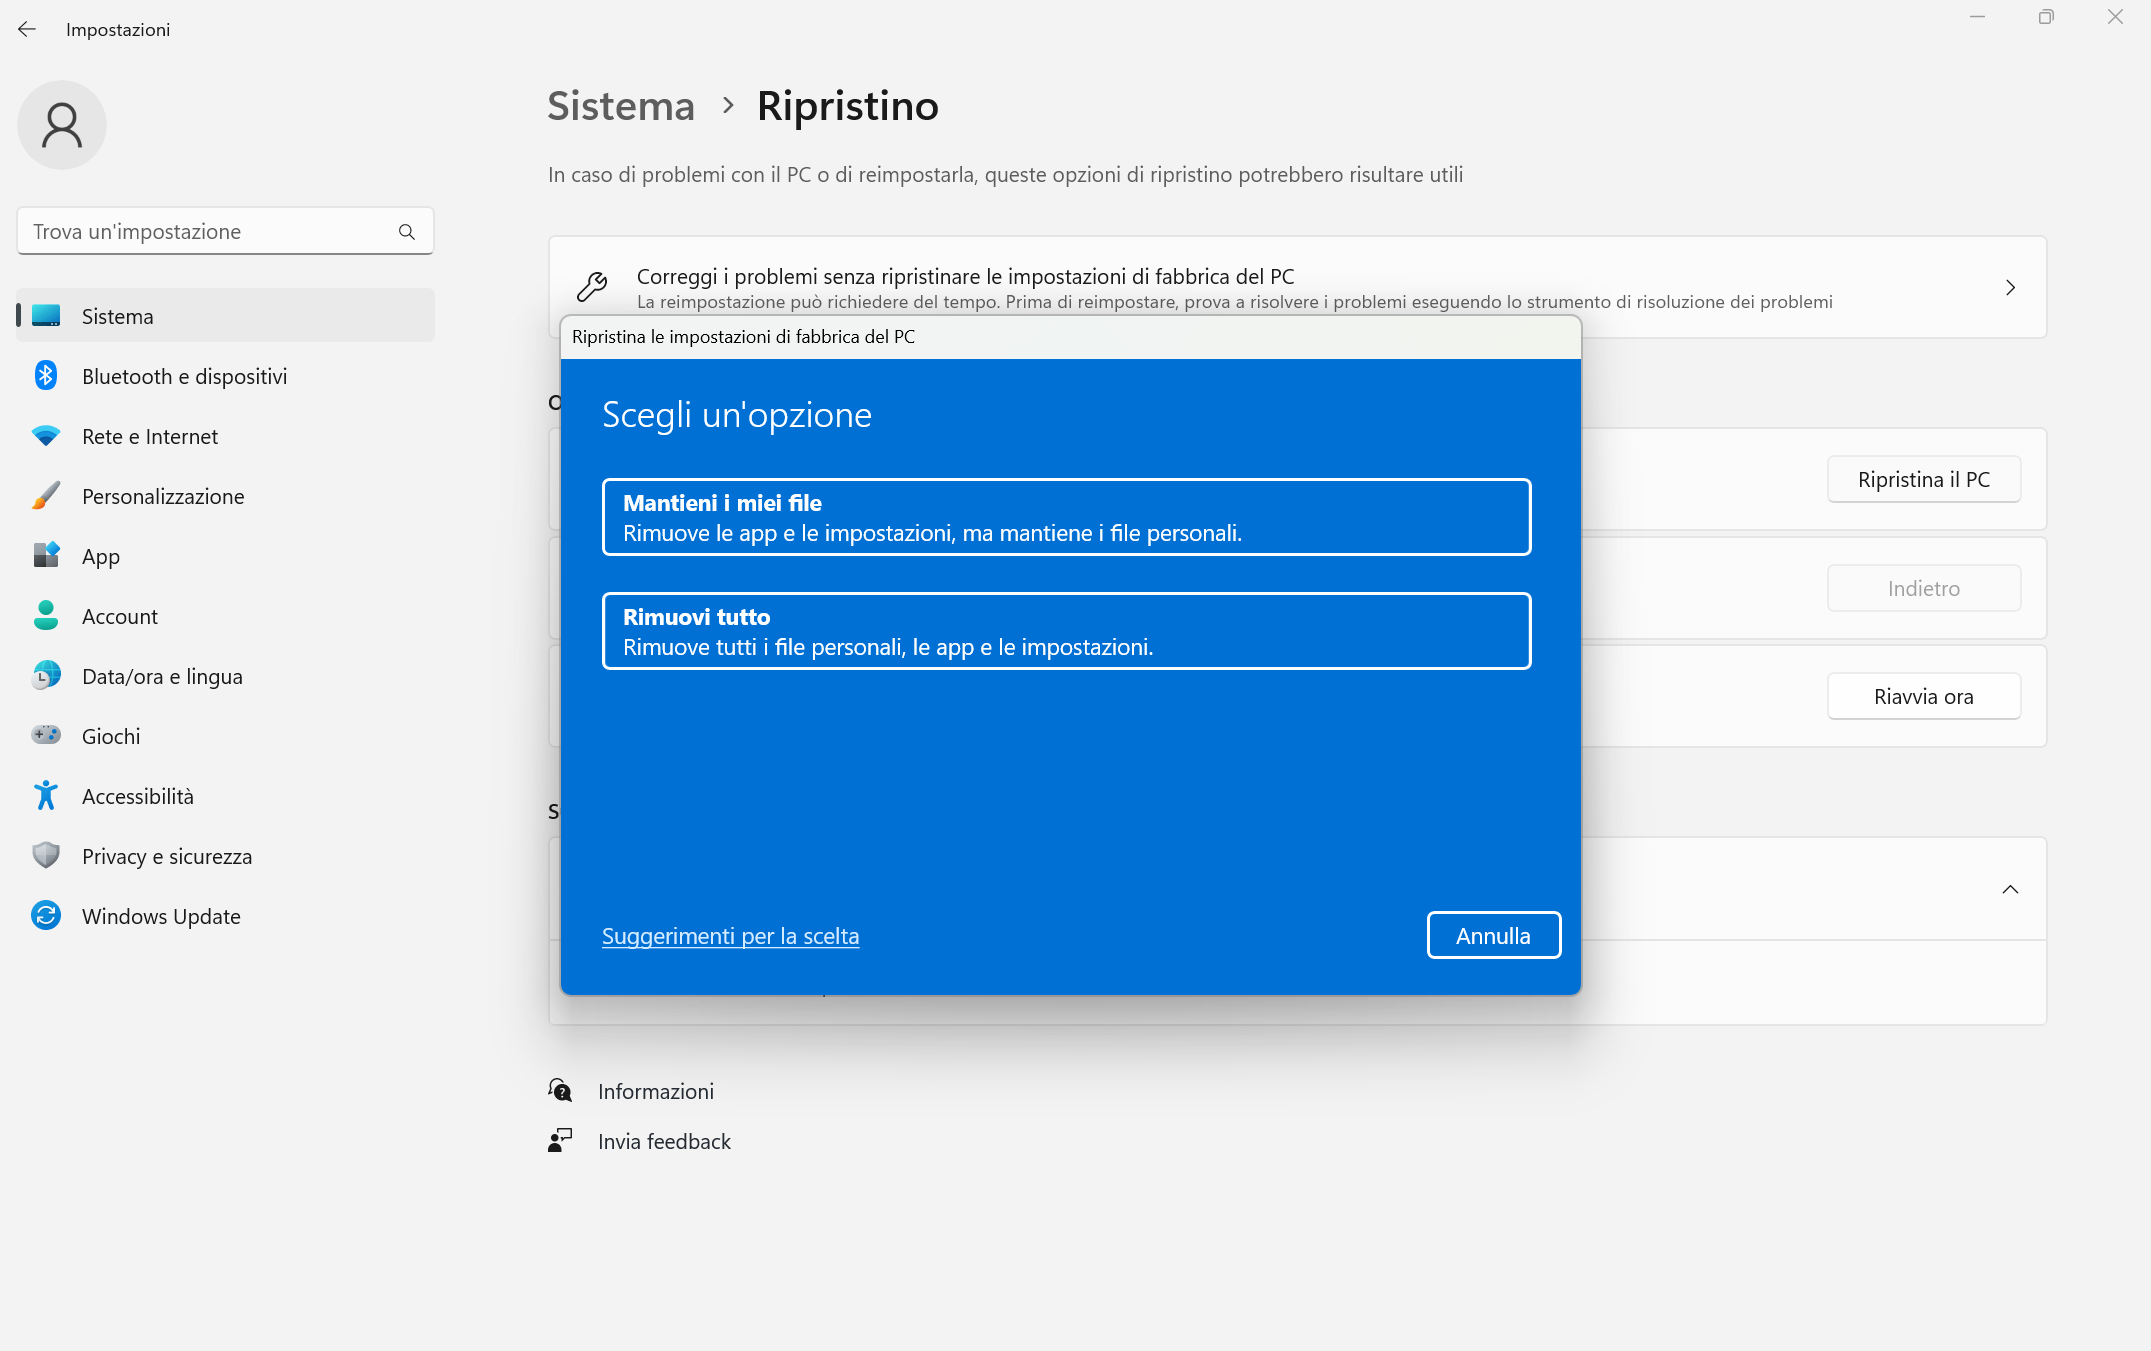Open Privacy e sicurezza section
The image size is (2151, 1351).
pyautogui.click(x=166, y=856)
